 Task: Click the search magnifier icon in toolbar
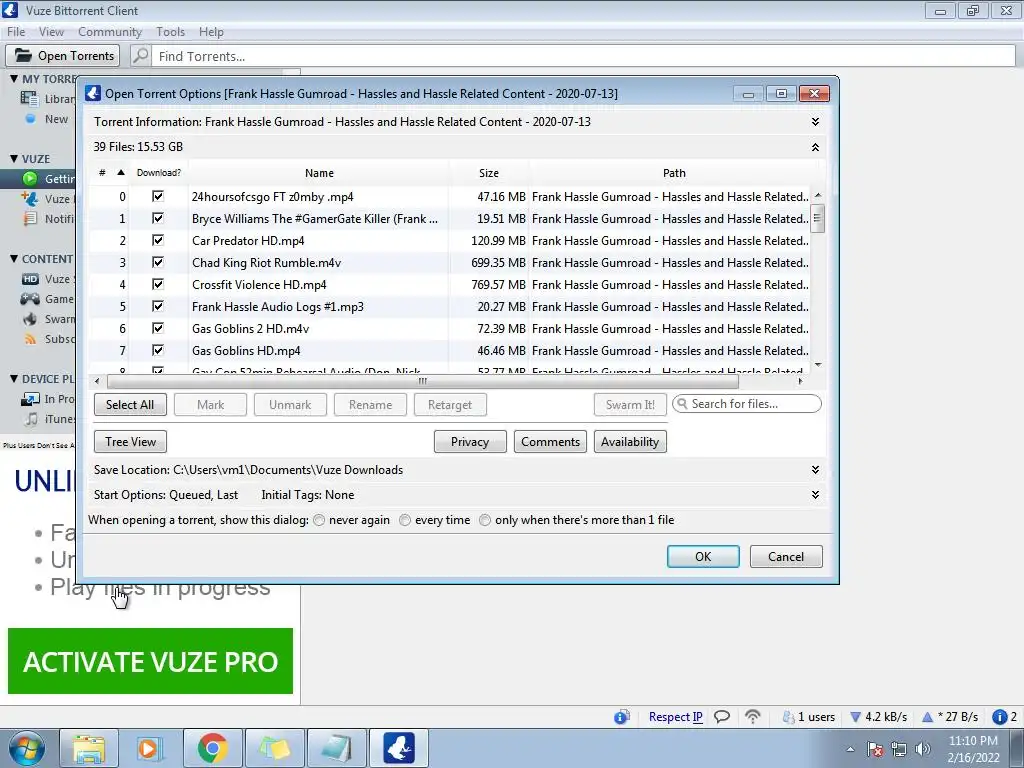coord(140,56)
